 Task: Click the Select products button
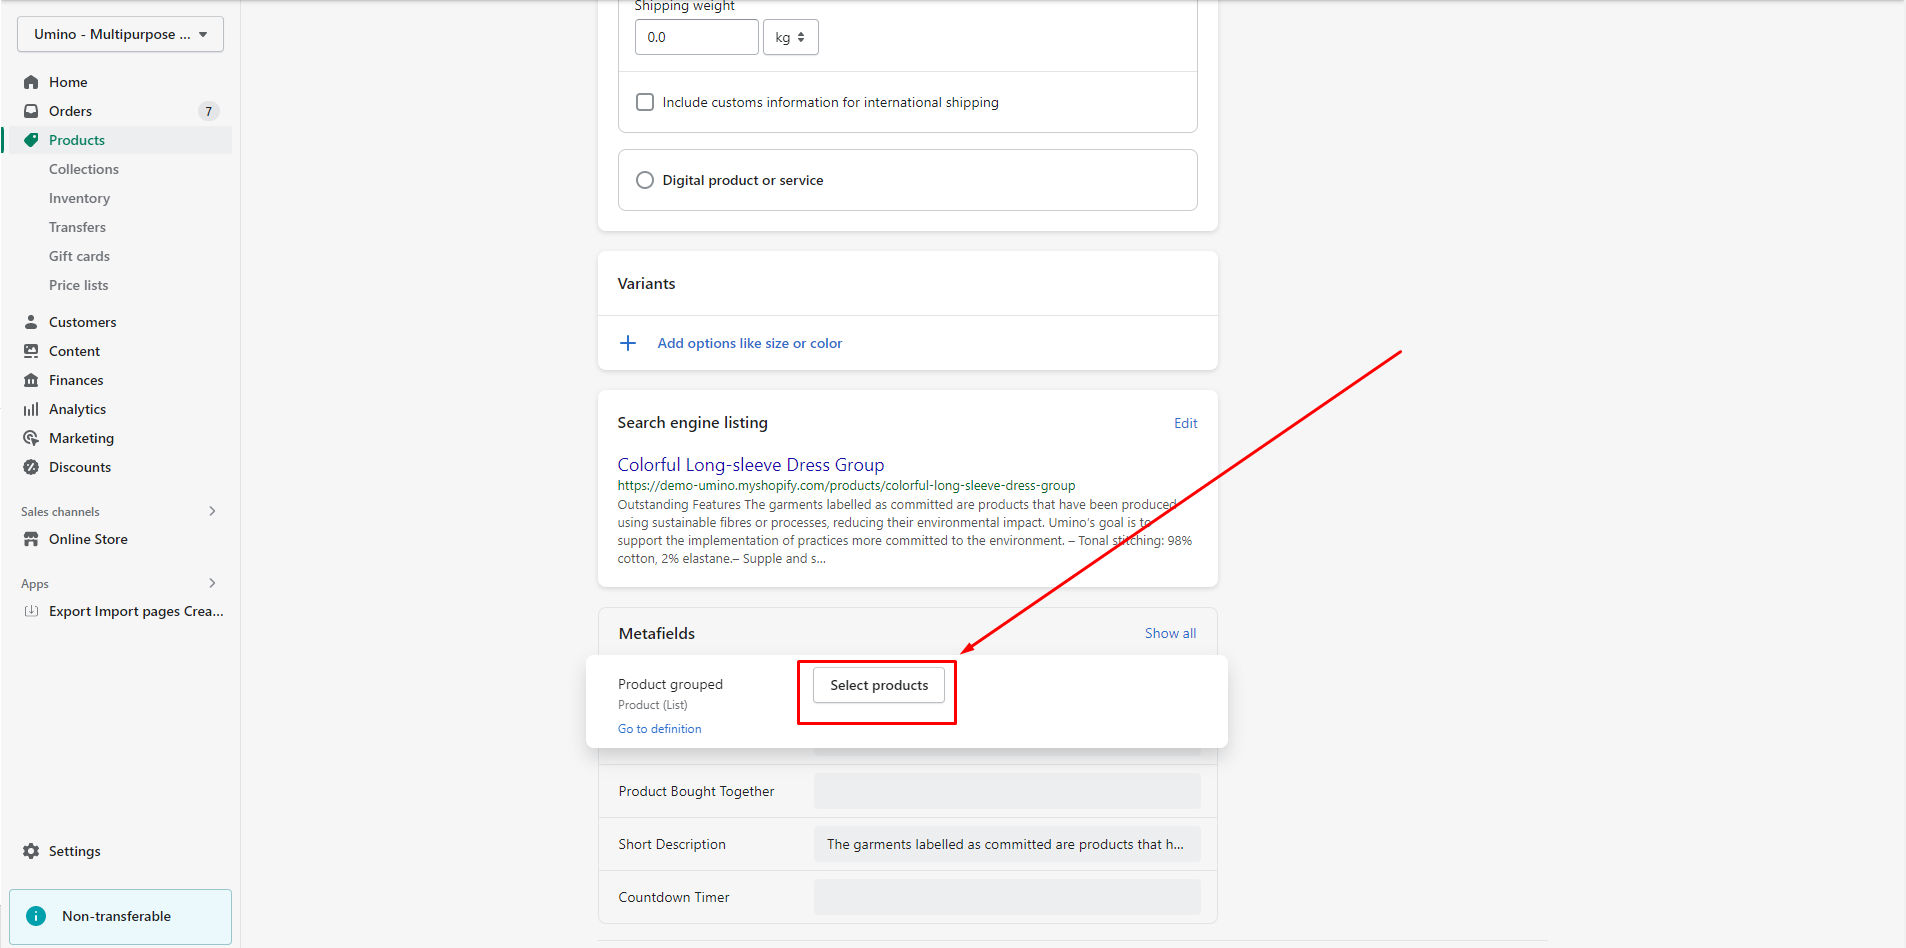coord(878,685)
